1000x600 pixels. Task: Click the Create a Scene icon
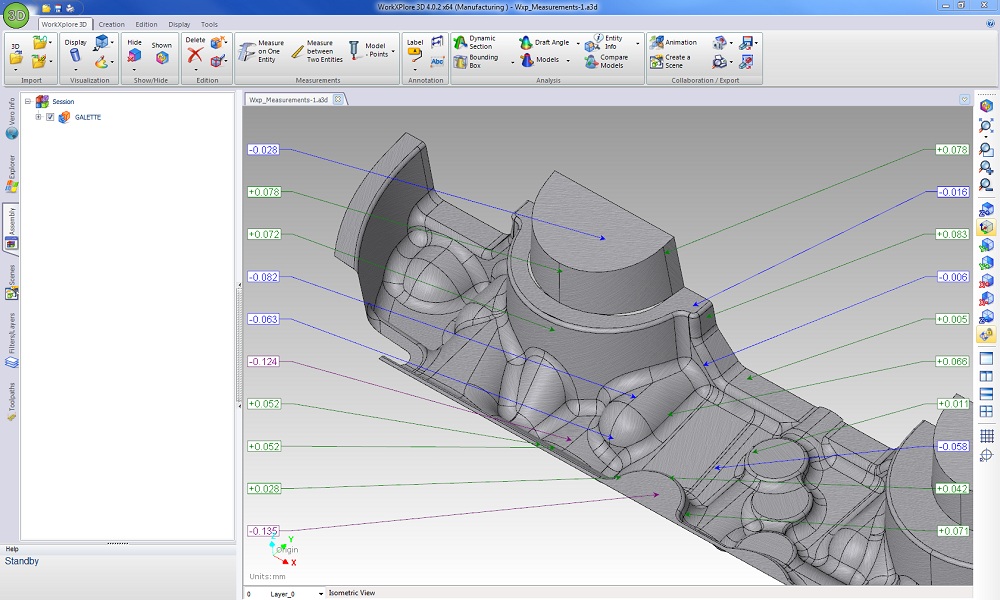point(656,61)
